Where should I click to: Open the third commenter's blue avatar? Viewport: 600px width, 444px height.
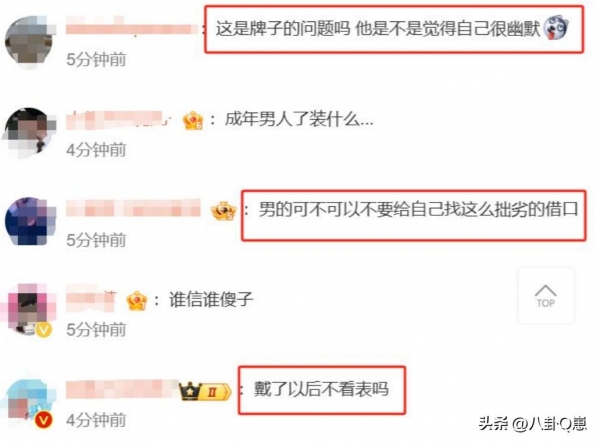click(29, 221)
